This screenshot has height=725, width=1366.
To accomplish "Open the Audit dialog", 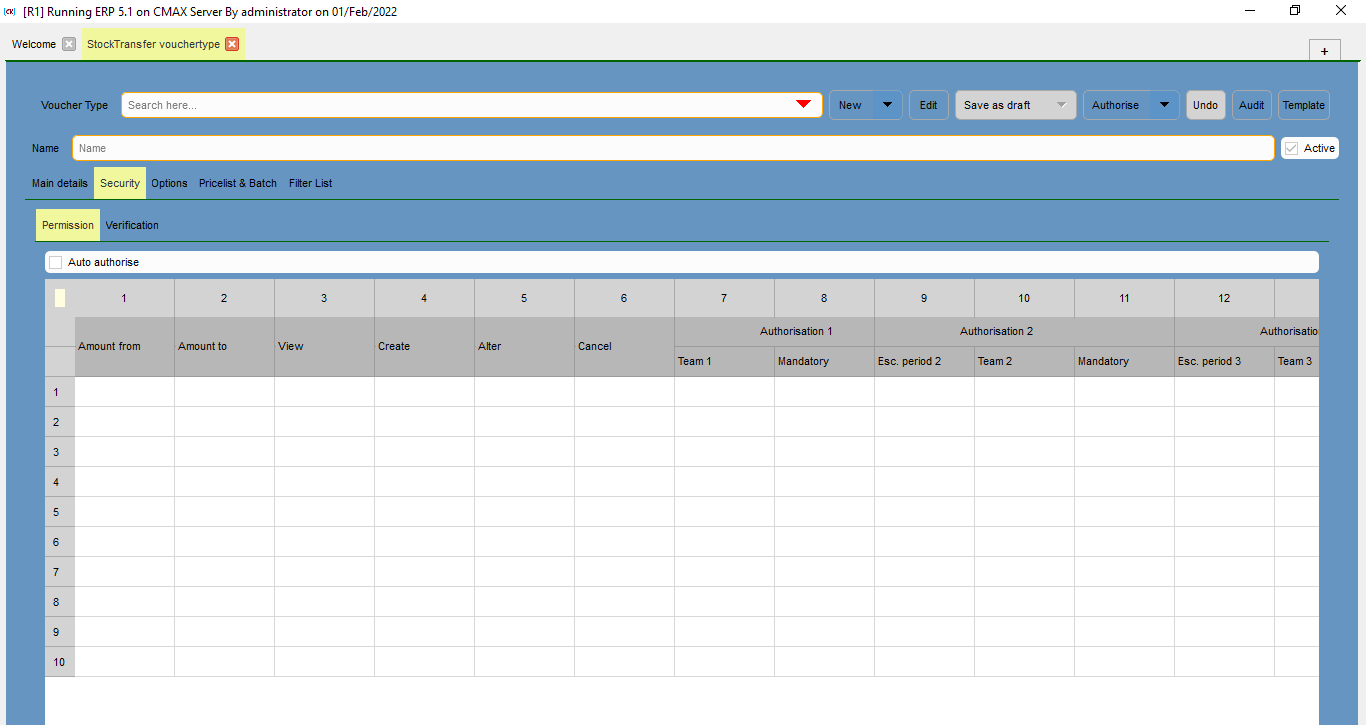I will click(x=1251, y=104).
